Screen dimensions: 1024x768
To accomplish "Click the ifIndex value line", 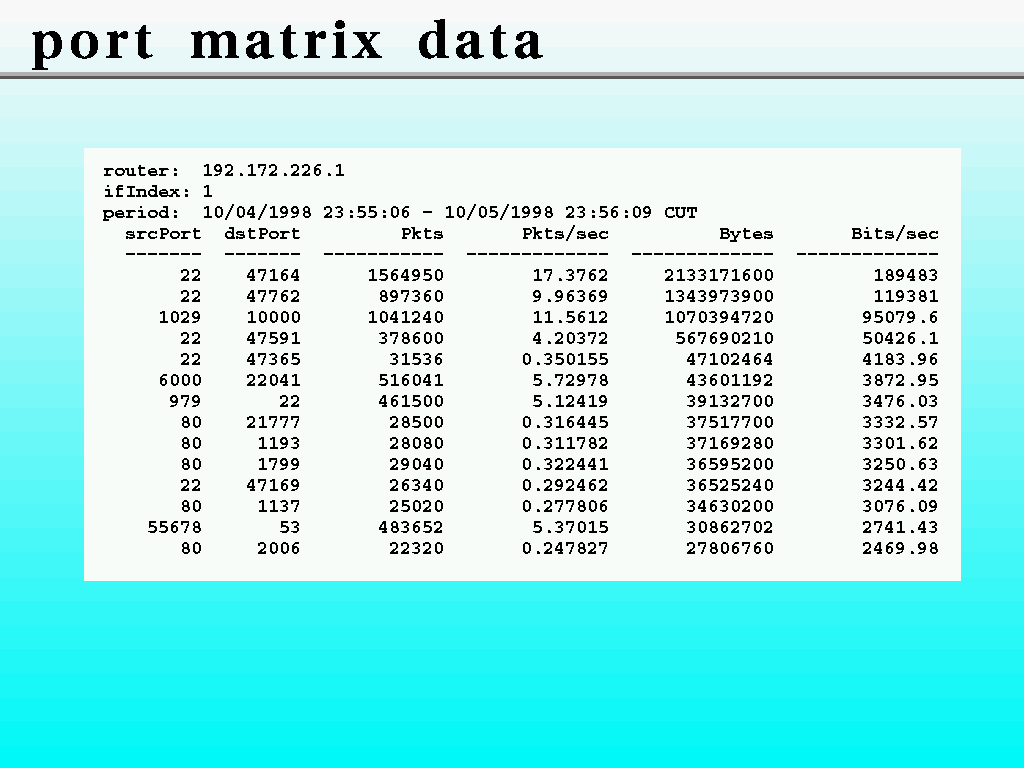I will [158, 192].
